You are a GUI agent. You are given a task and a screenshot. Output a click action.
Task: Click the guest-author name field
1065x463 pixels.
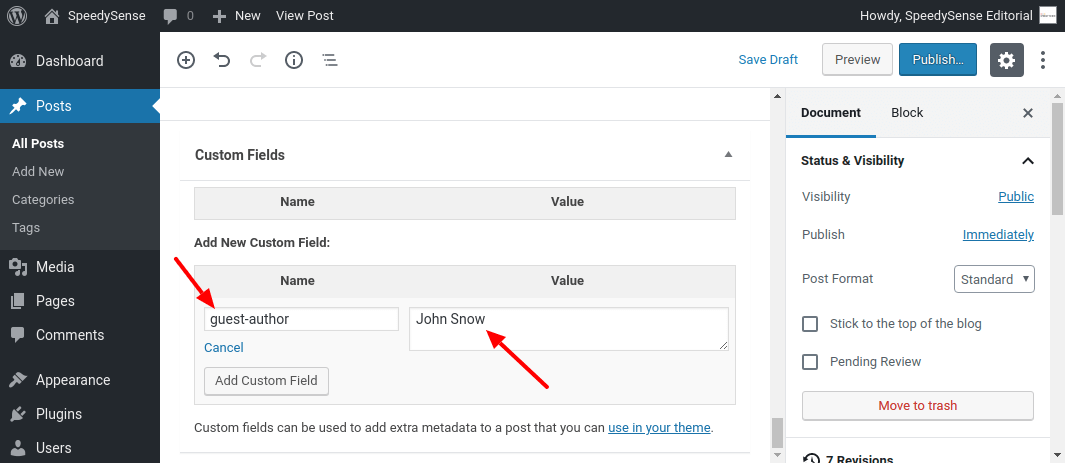tap(302, 319)
